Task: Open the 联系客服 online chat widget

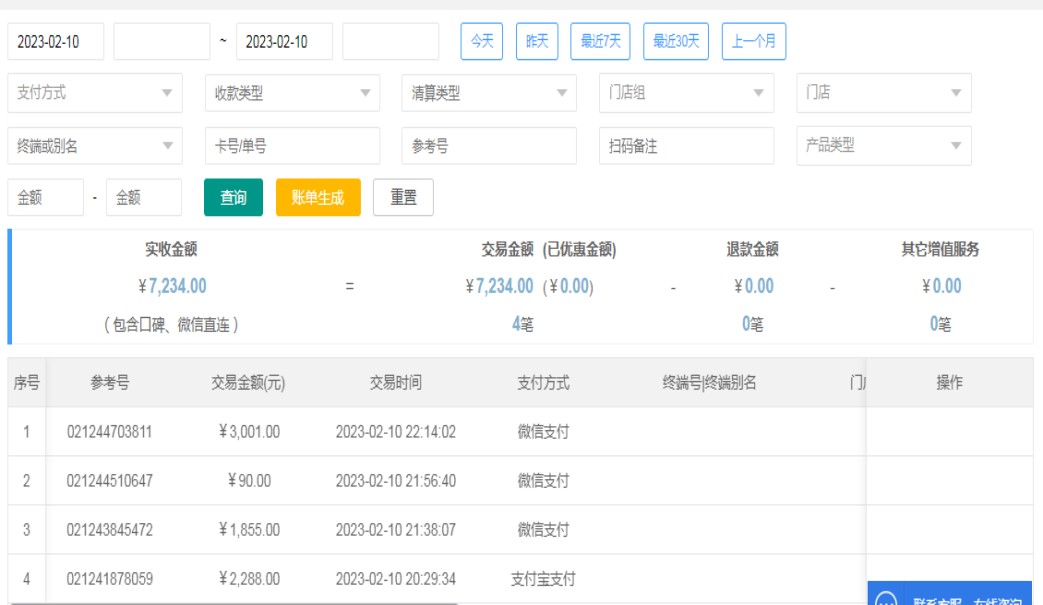Action: coord(954,596)
